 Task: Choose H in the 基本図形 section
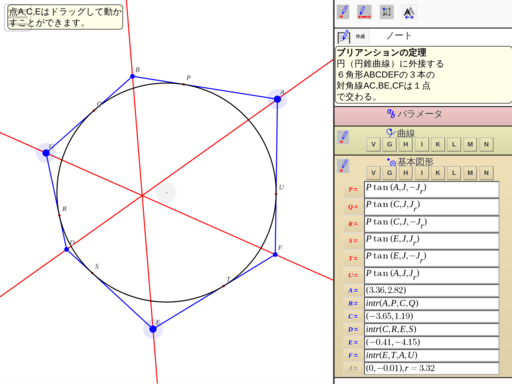point(406,173)
